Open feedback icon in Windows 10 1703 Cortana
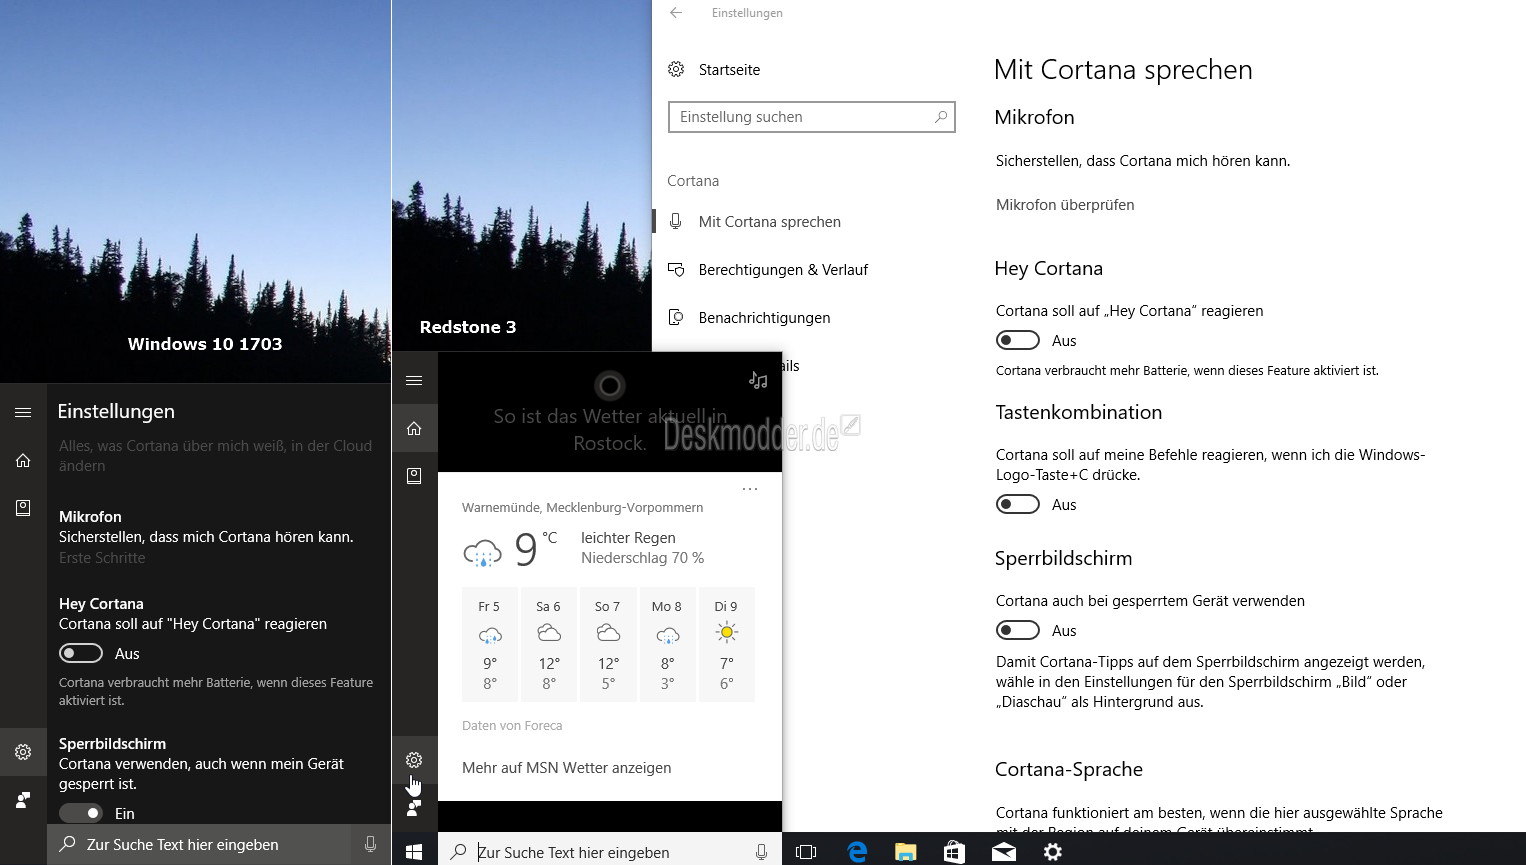This screenshot has width=1526, height=865. (x=23, y=800)
